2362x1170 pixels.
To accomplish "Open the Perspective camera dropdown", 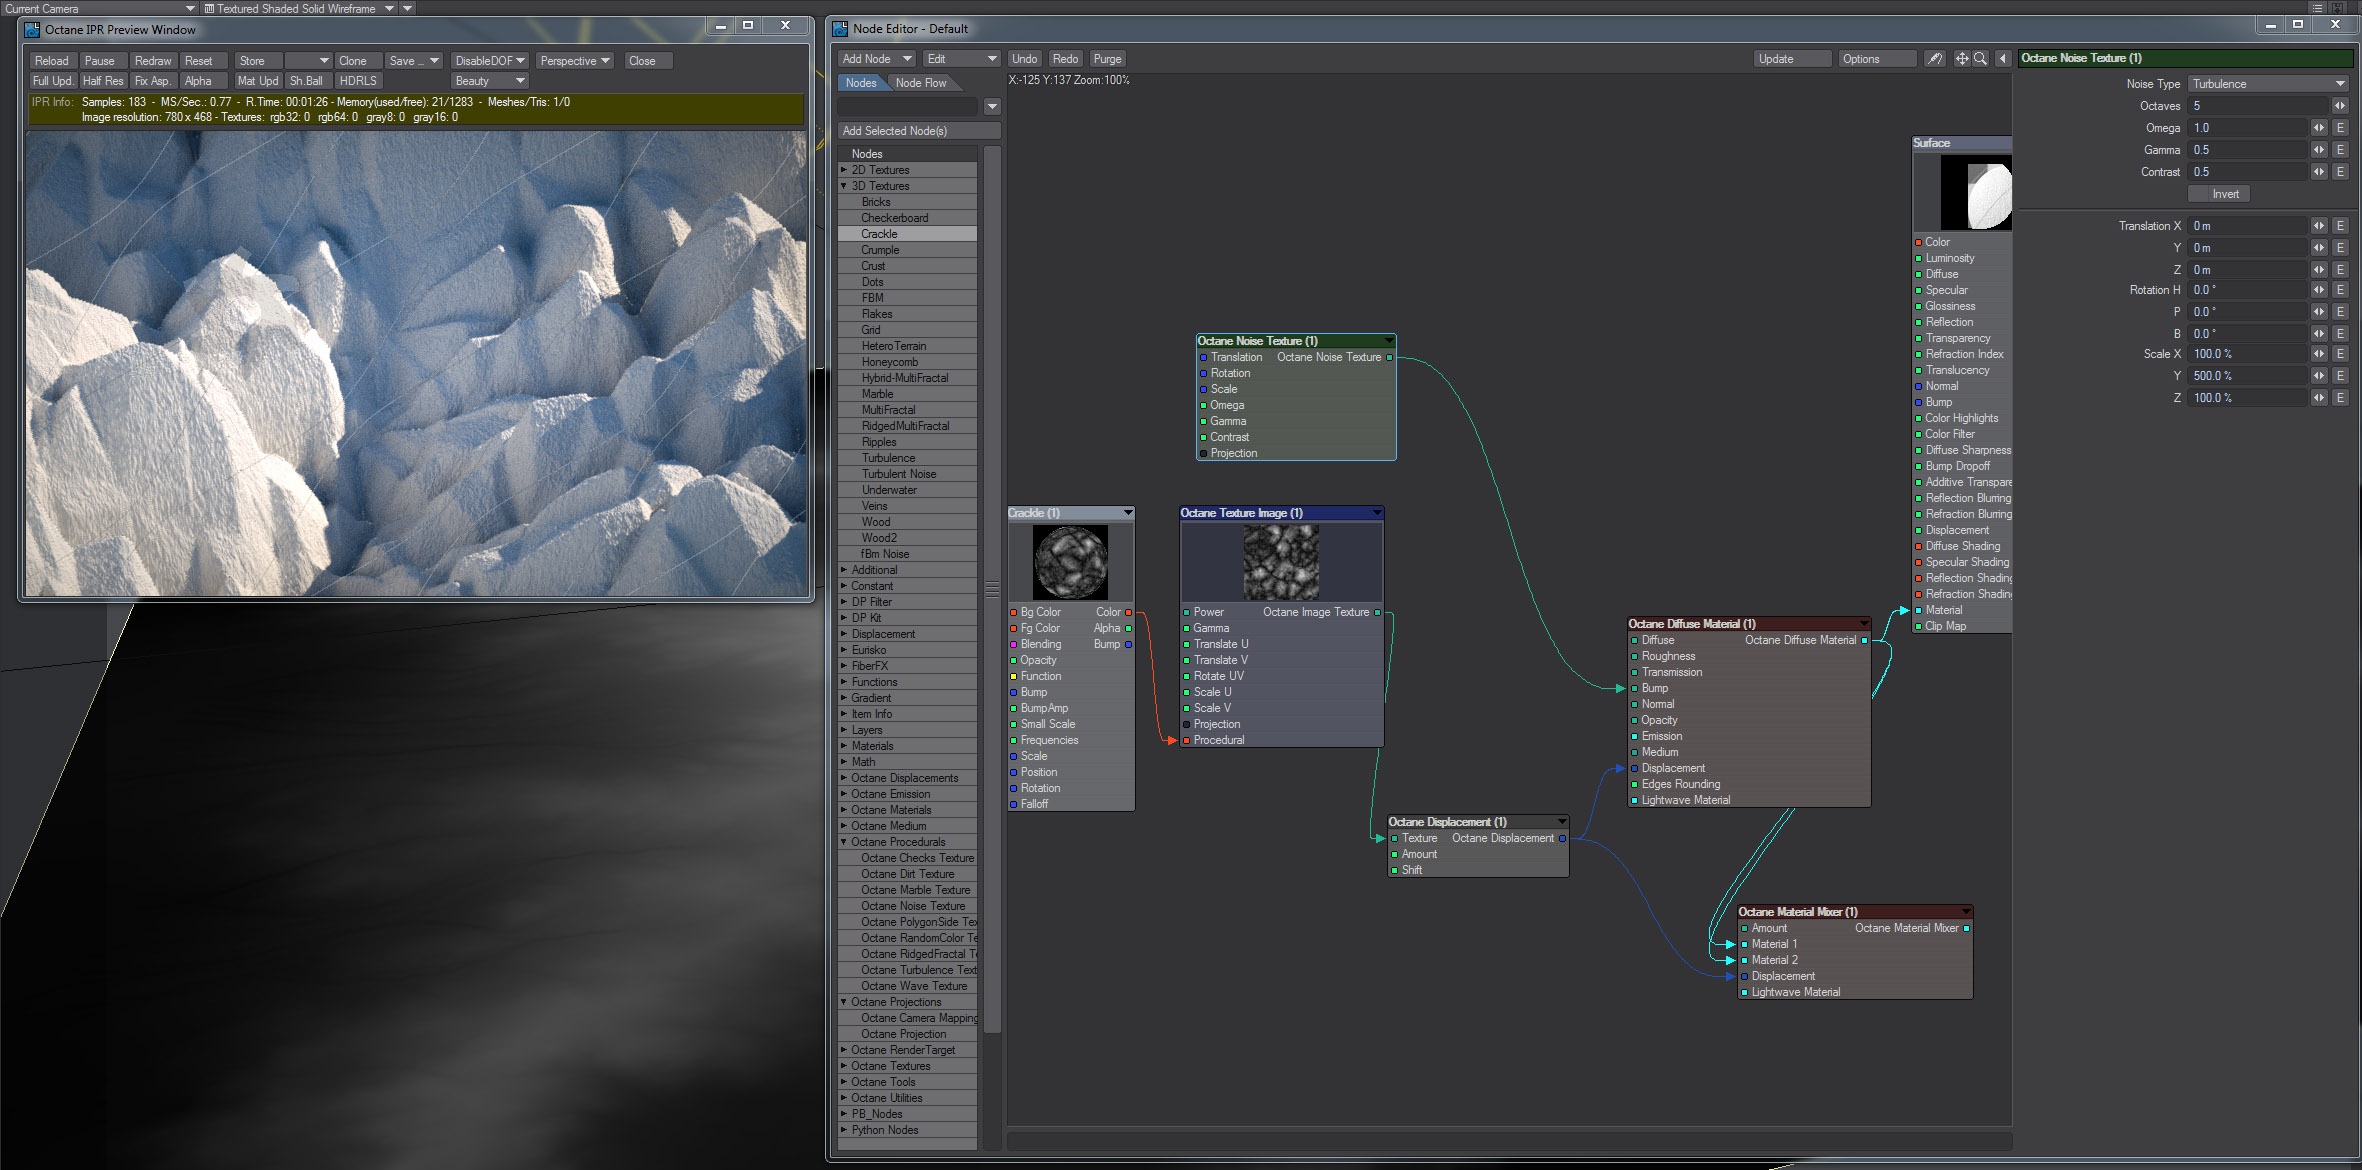I will click(575, 61).
